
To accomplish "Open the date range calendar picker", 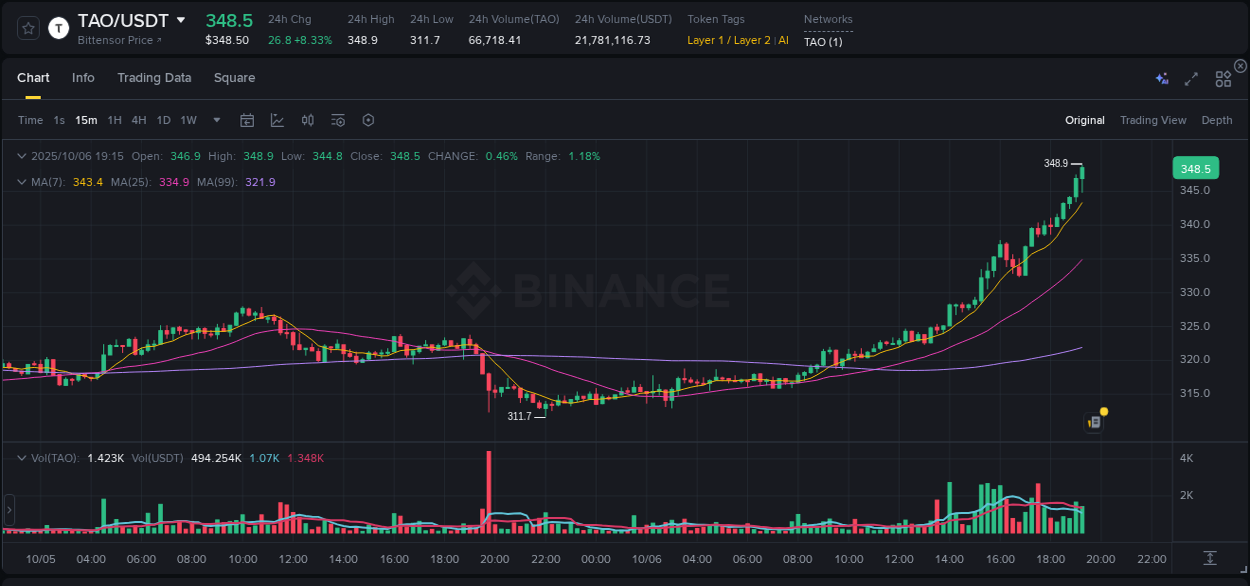I will click(x=247, y=120).
